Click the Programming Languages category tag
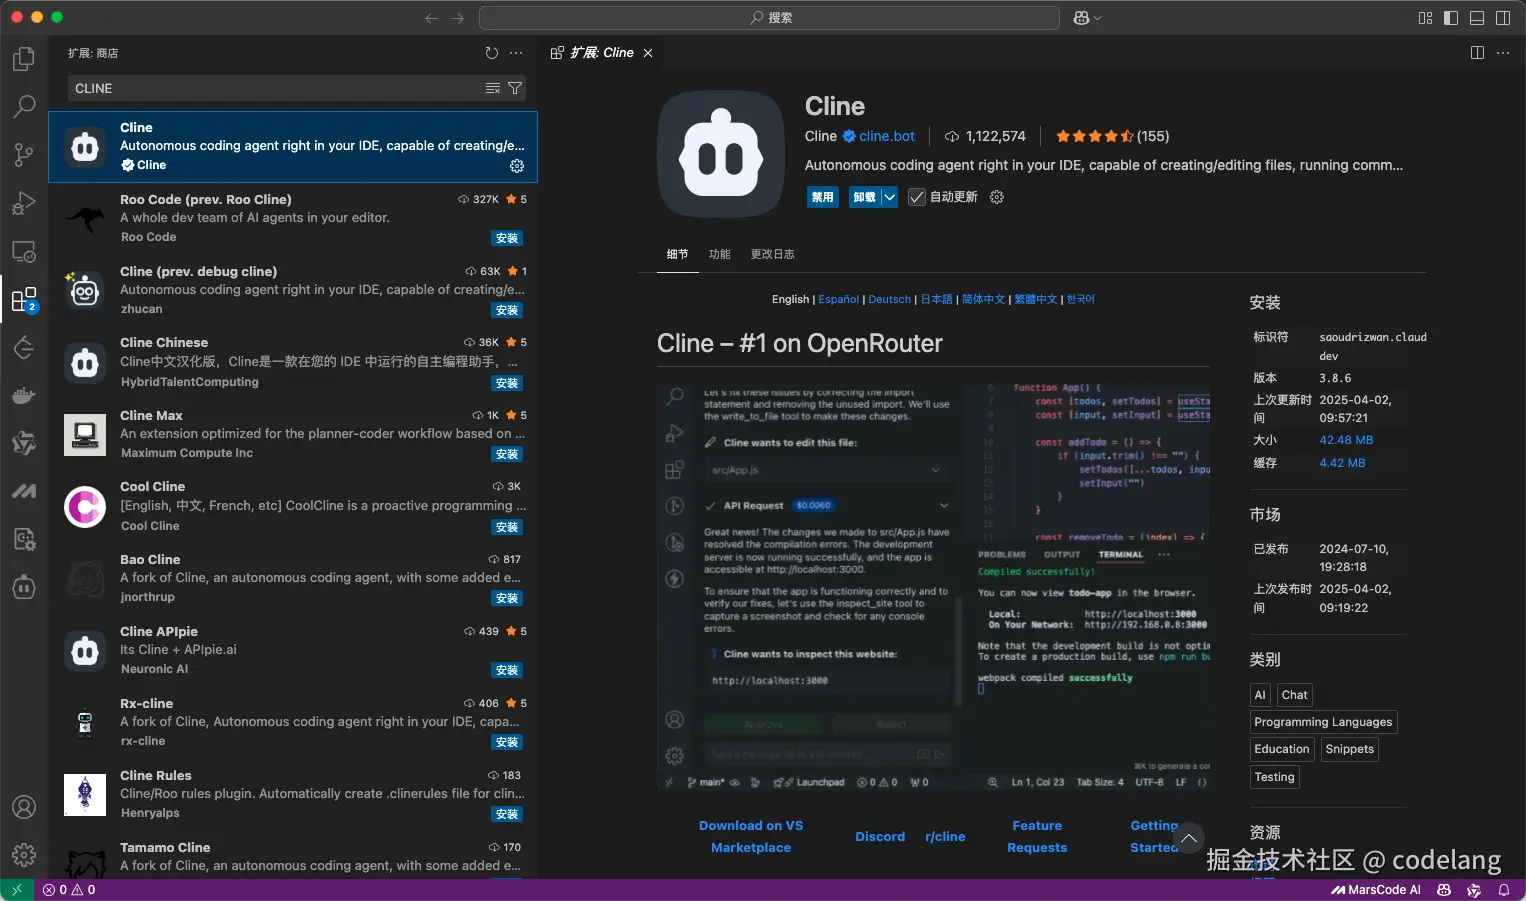Viewport: 1526px width, 901px height. click(x=1323, y=722)
